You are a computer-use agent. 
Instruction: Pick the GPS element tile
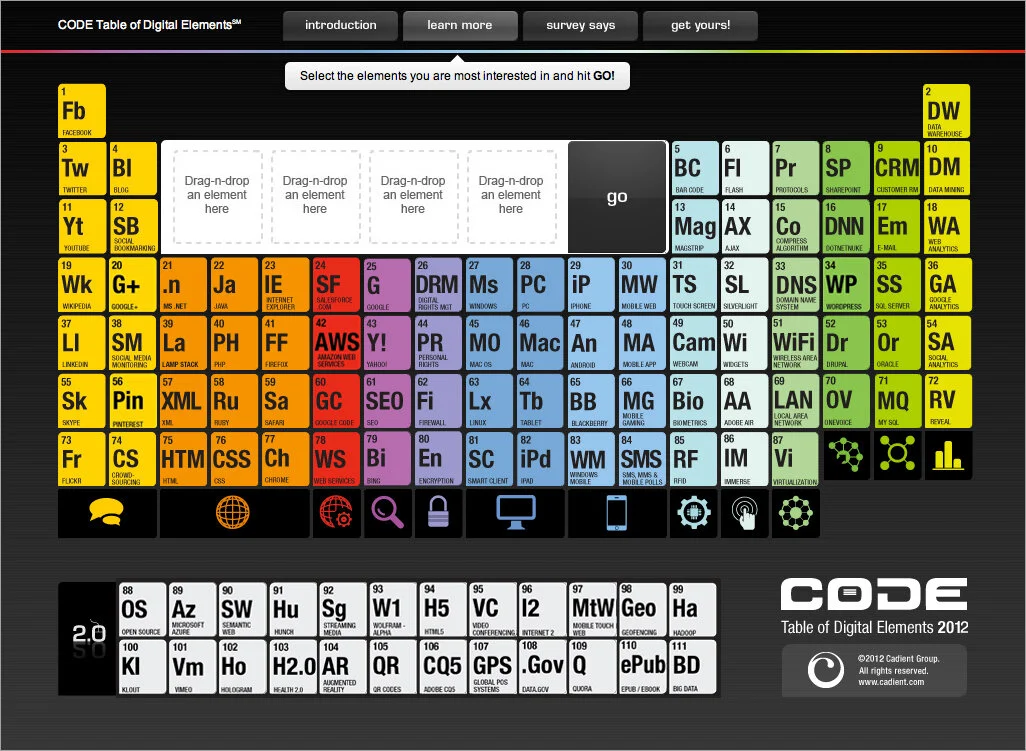tap(493, 667)
